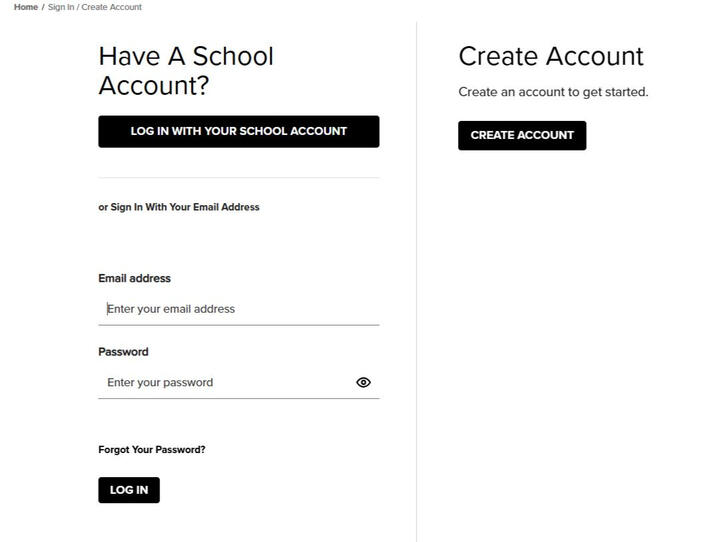Click the Password field label
The height and width of the screenshot is (542, 719).
[x=123, y=352]
